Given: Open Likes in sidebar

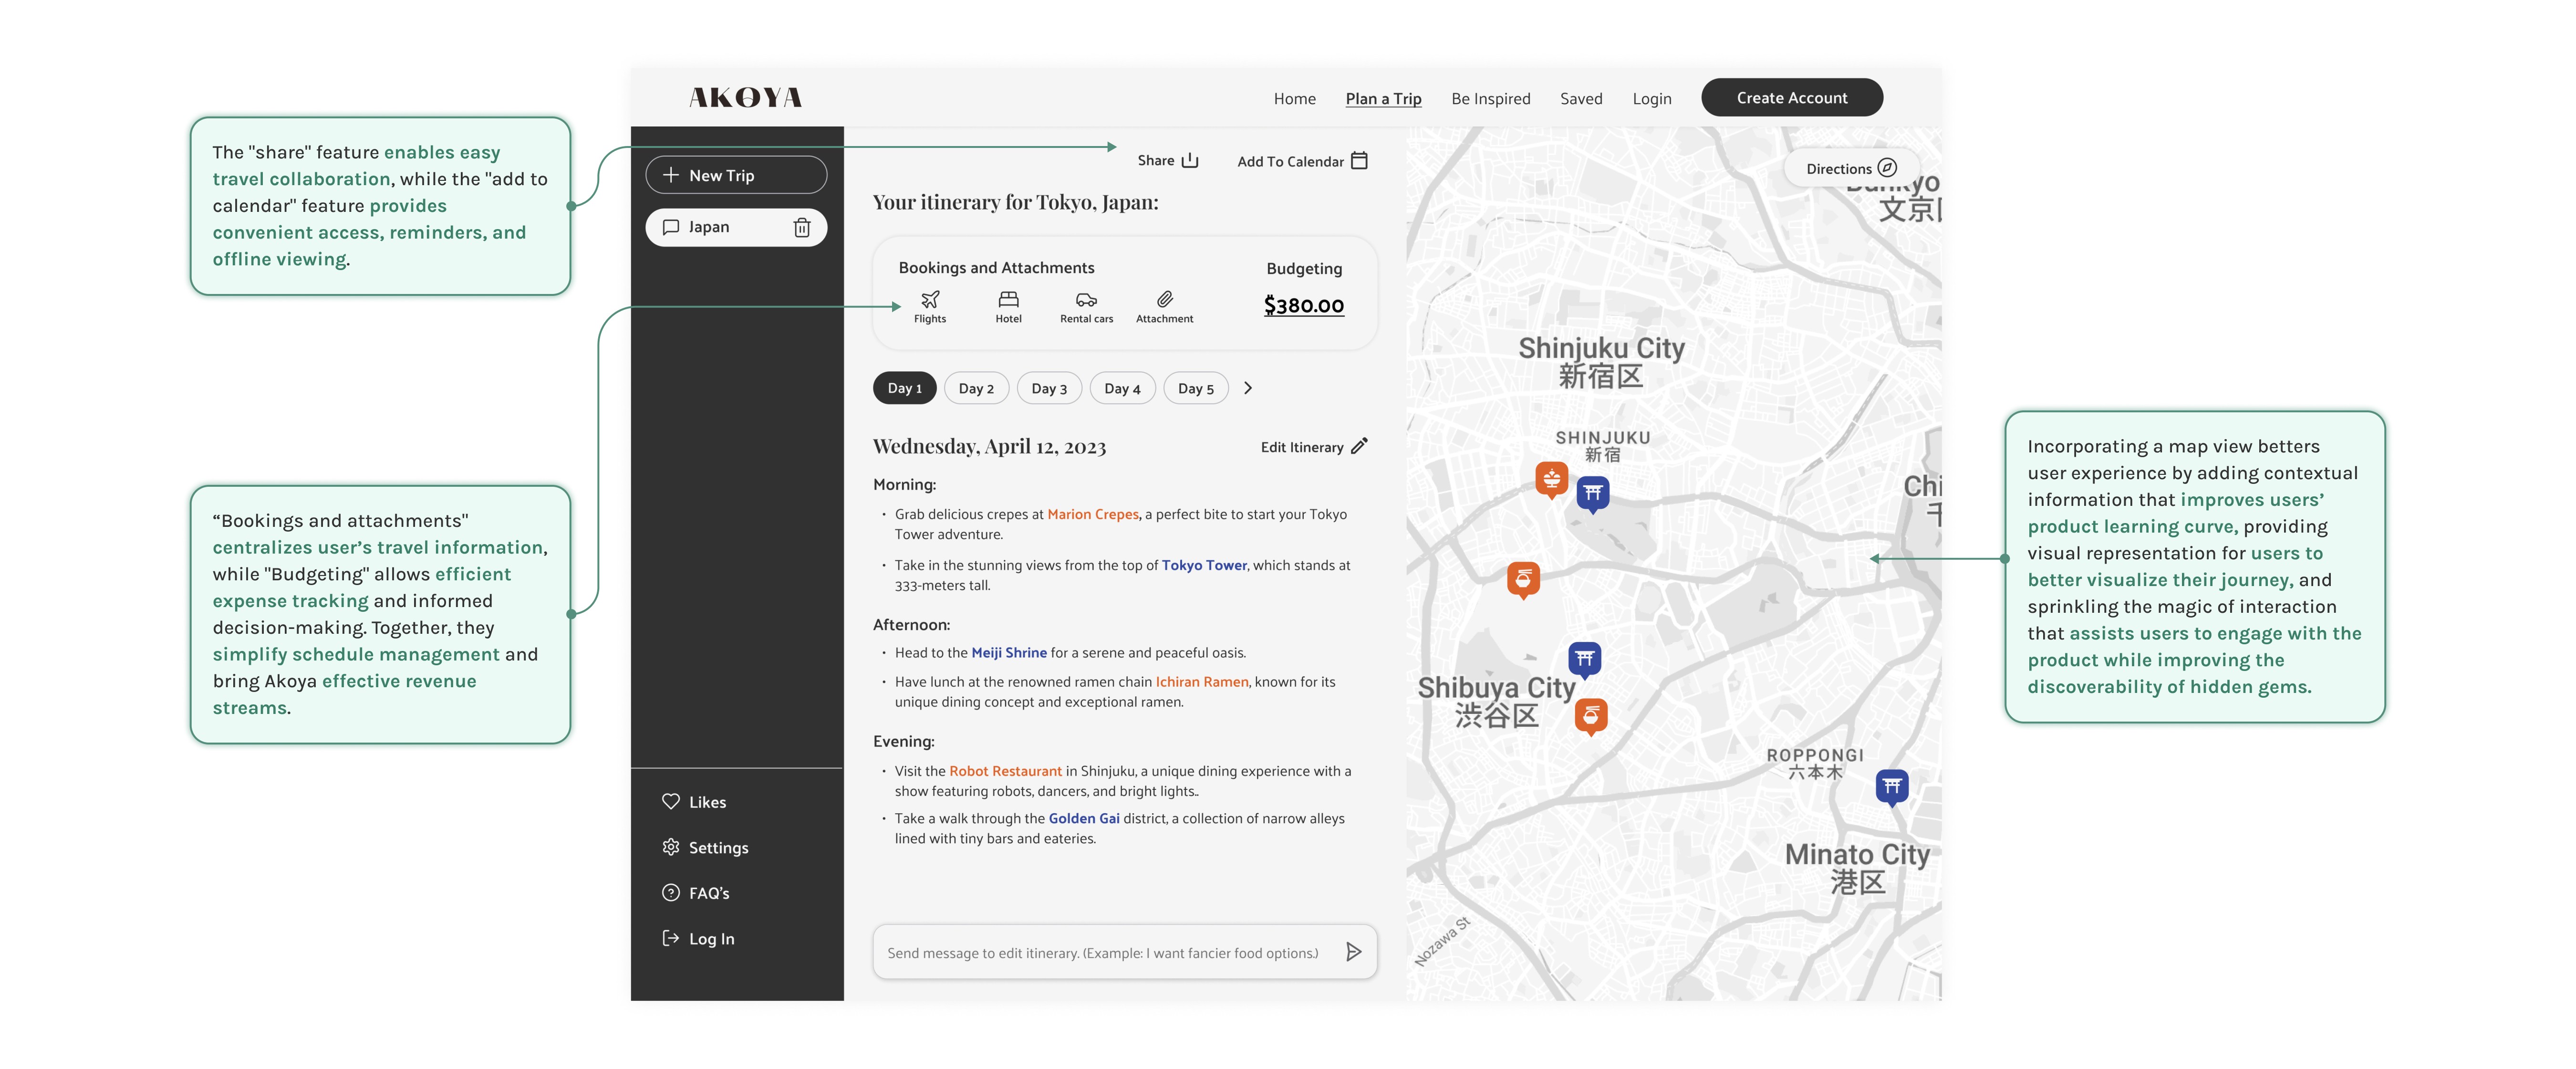Looking at the screenshot, I should tap(694, 802).
